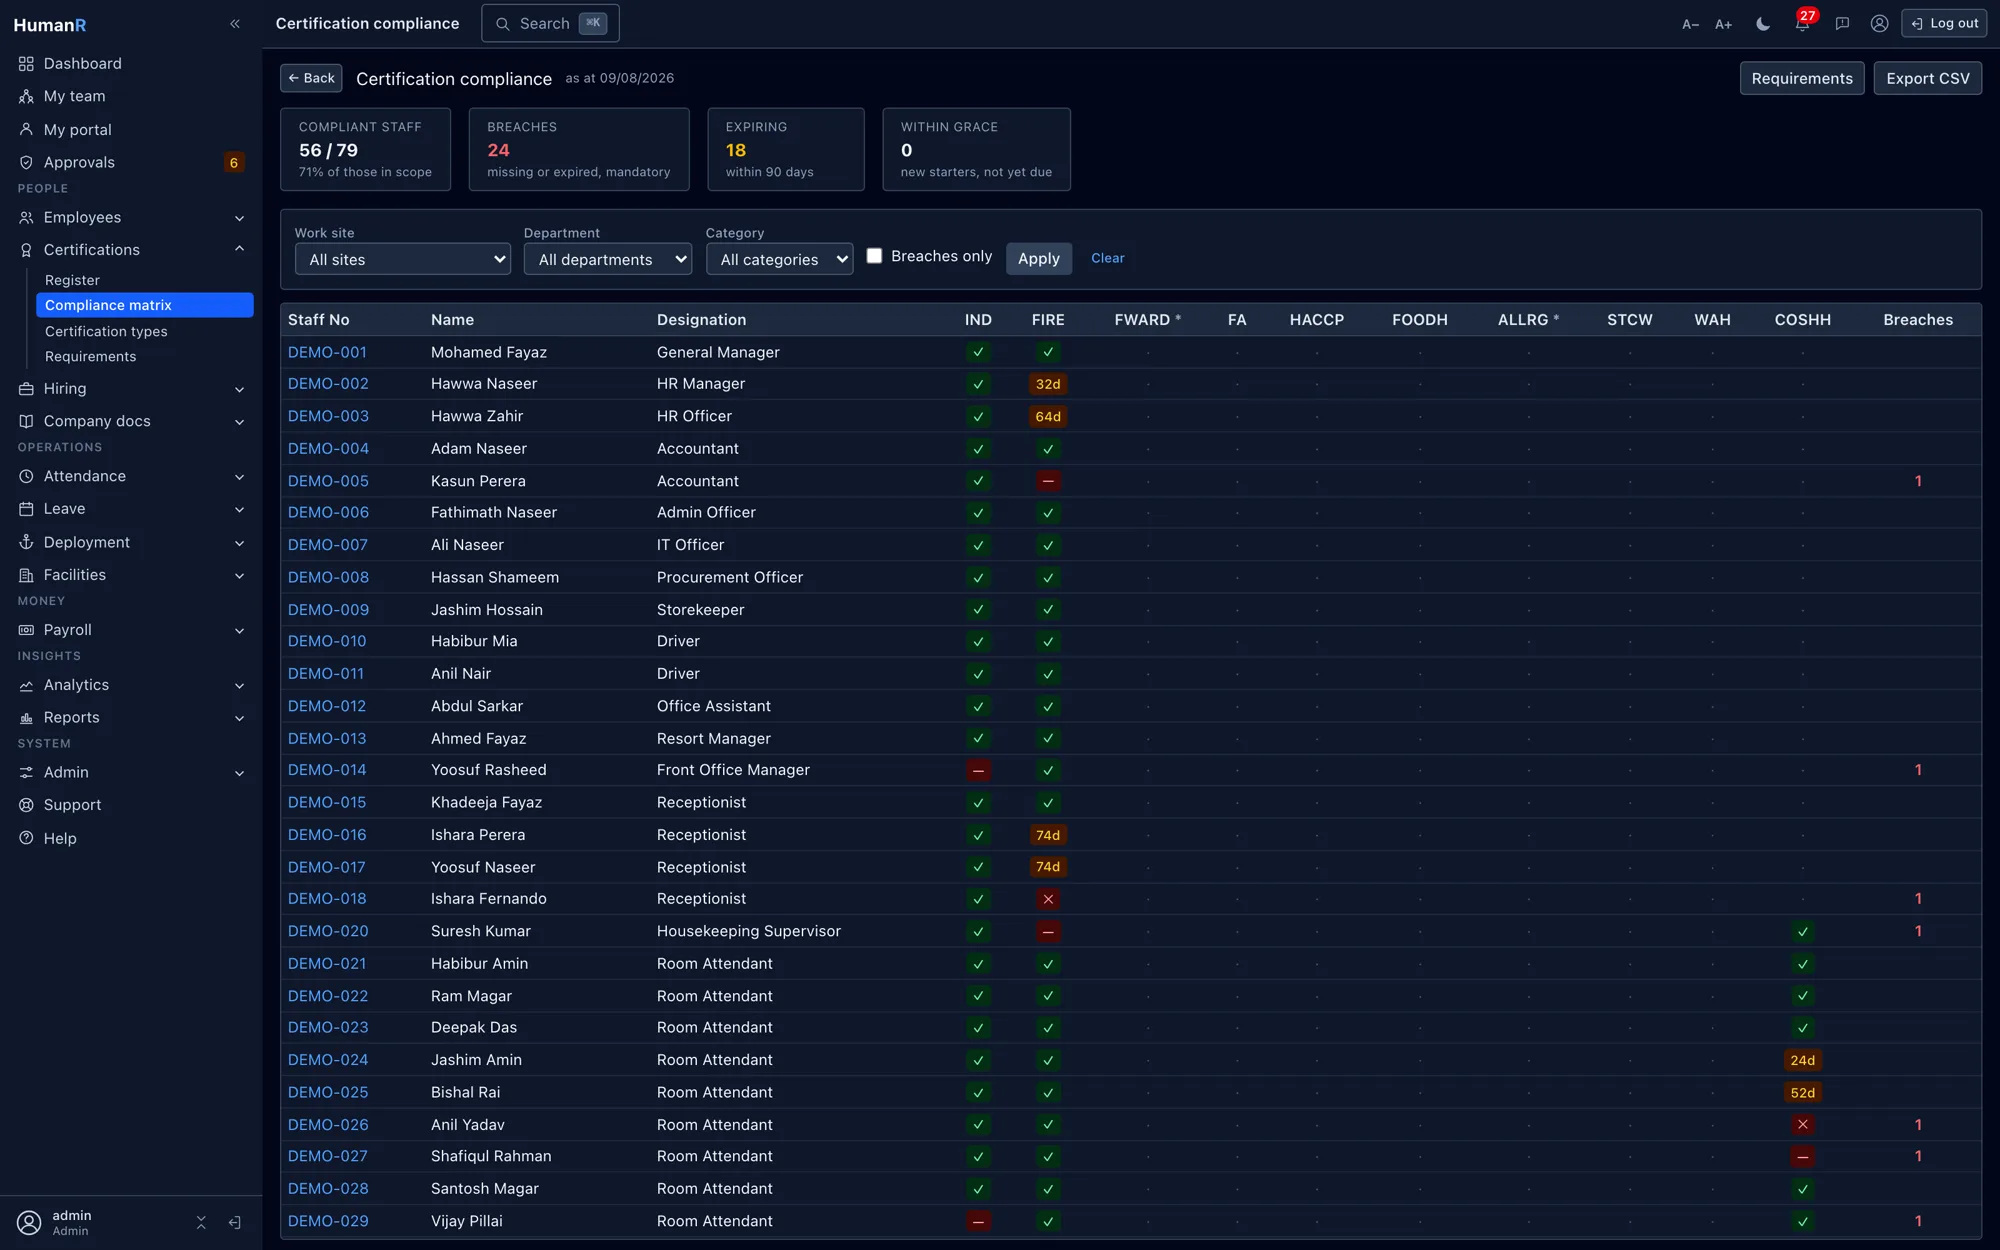Click the header Requirements button
Screen dimensions: 2000x1250
(1801, 78)
